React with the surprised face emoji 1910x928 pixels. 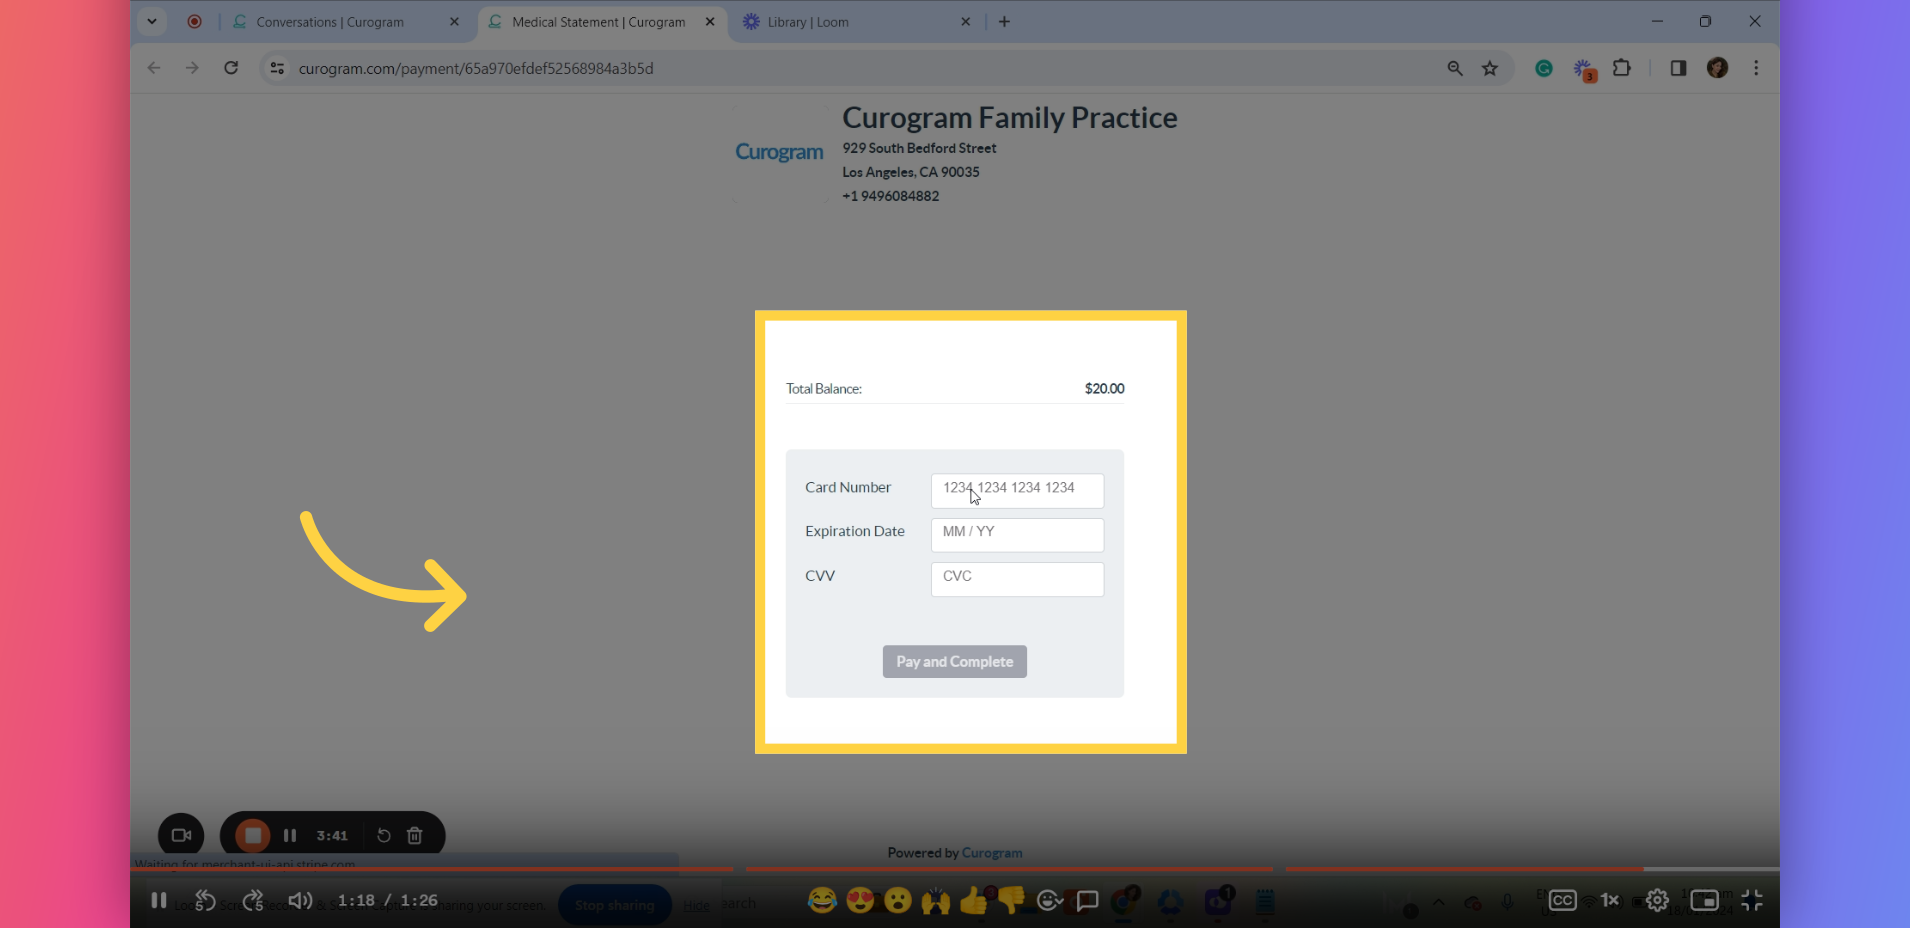click(x=898, y=900)
